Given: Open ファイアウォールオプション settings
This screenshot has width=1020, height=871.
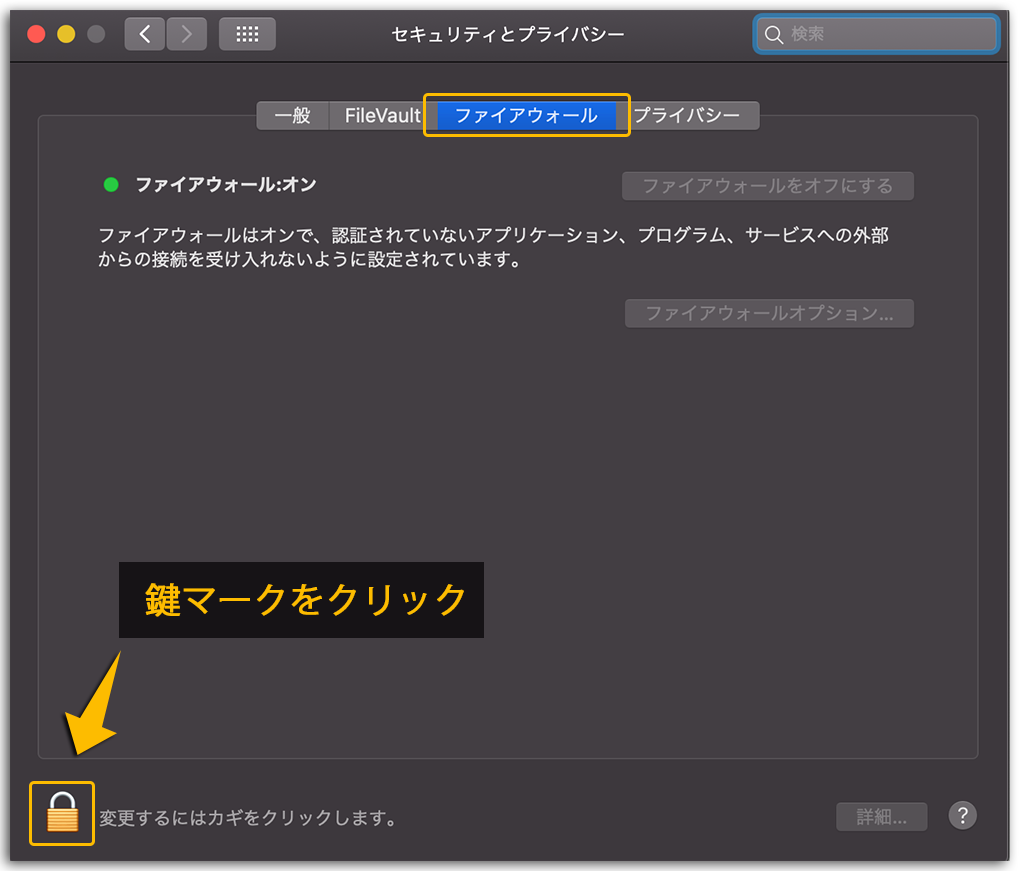Looking at the screenshot, I should click(769, 313).
